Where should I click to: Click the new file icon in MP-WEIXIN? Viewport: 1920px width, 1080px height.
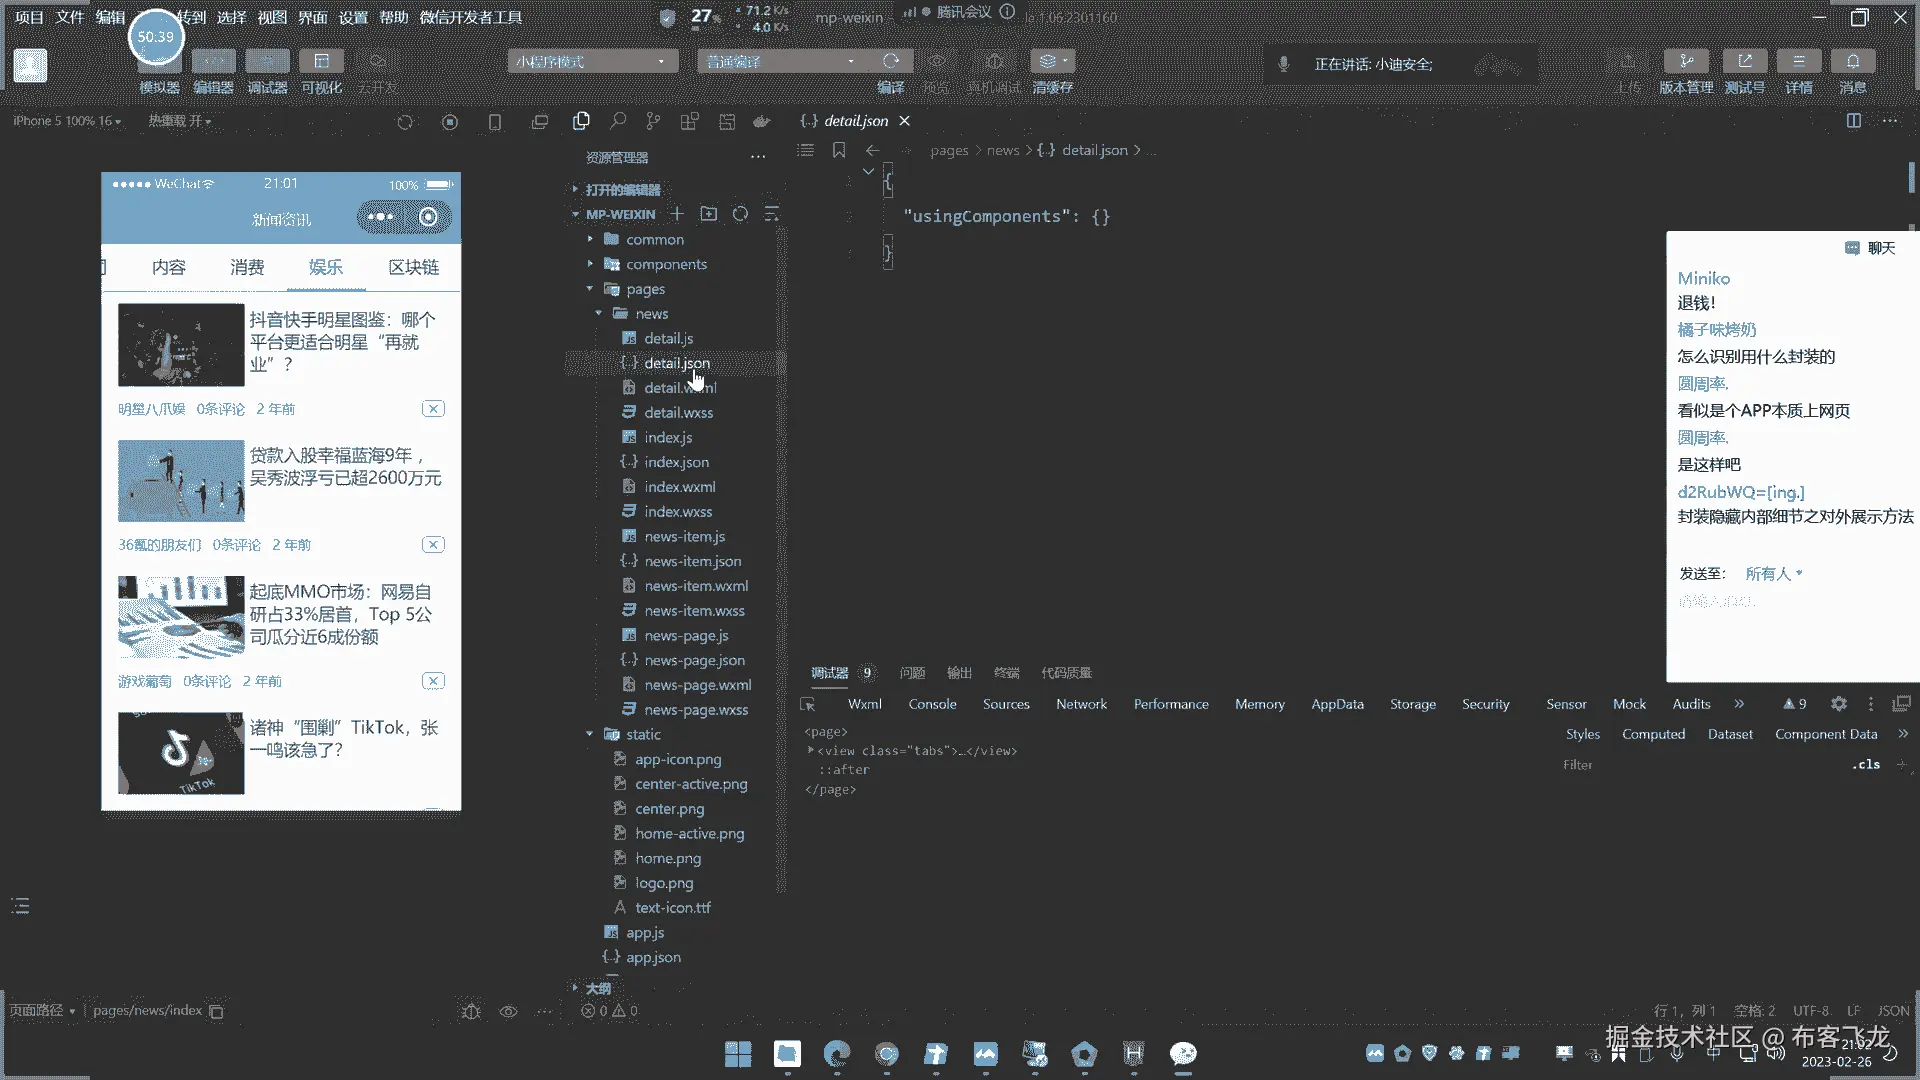point(677,214)
